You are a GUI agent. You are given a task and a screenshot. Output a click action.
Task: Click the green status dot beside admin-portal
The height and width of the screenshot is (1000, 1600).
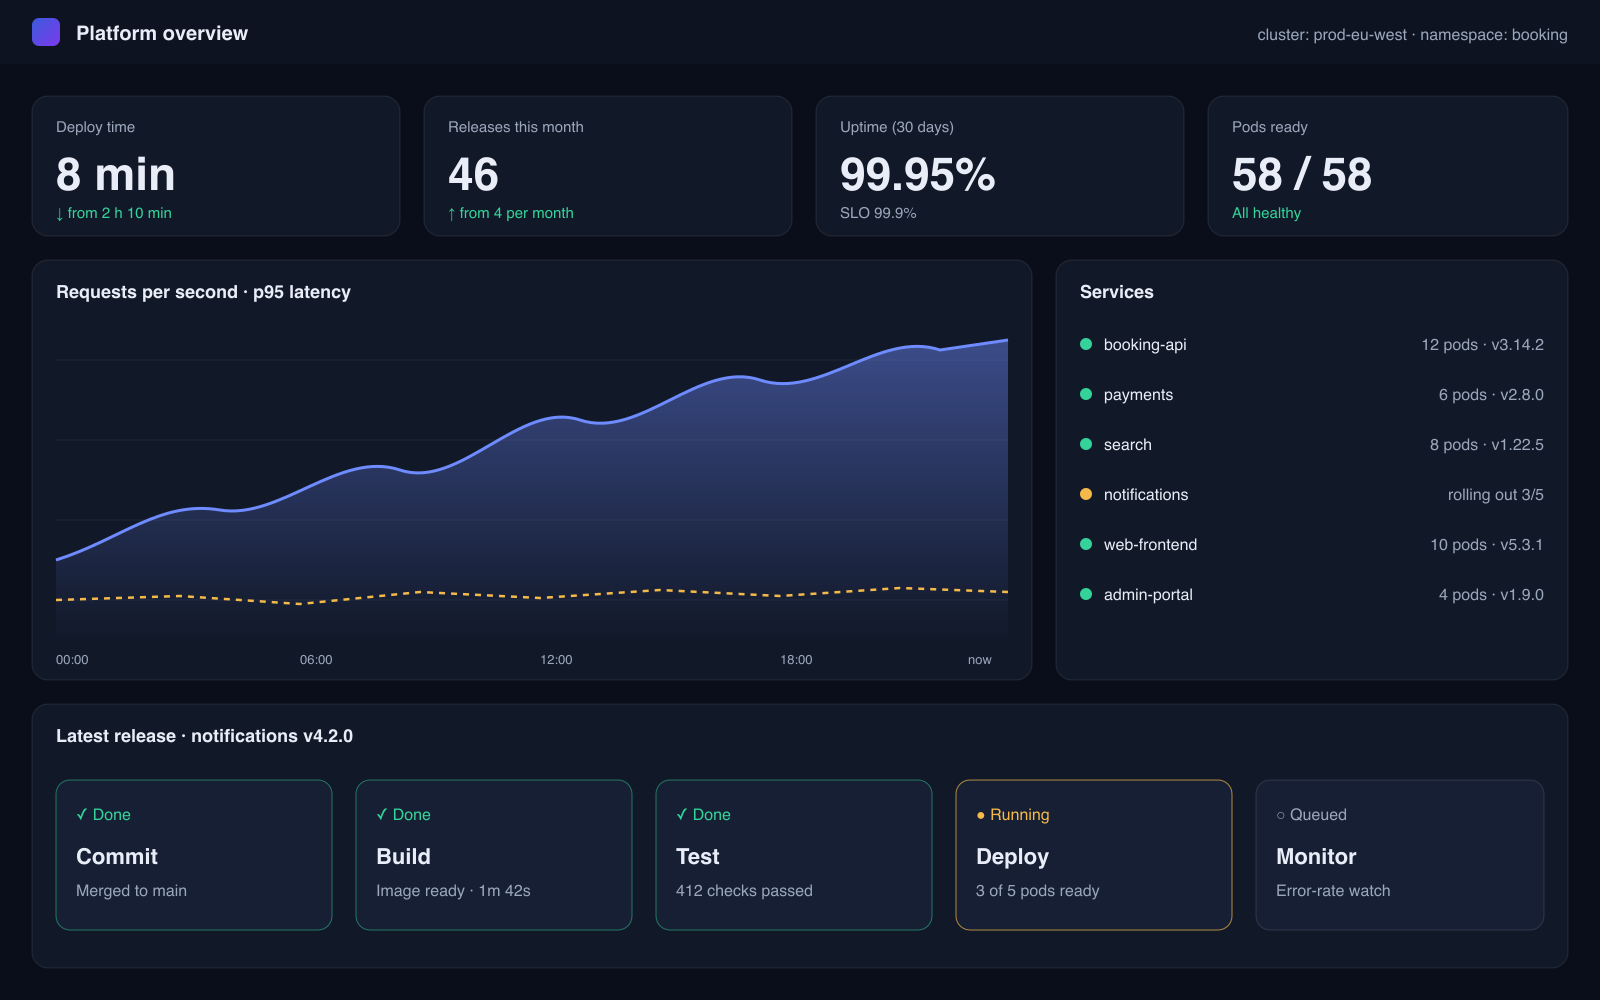pyautogui.click(x=1086, y=594)
